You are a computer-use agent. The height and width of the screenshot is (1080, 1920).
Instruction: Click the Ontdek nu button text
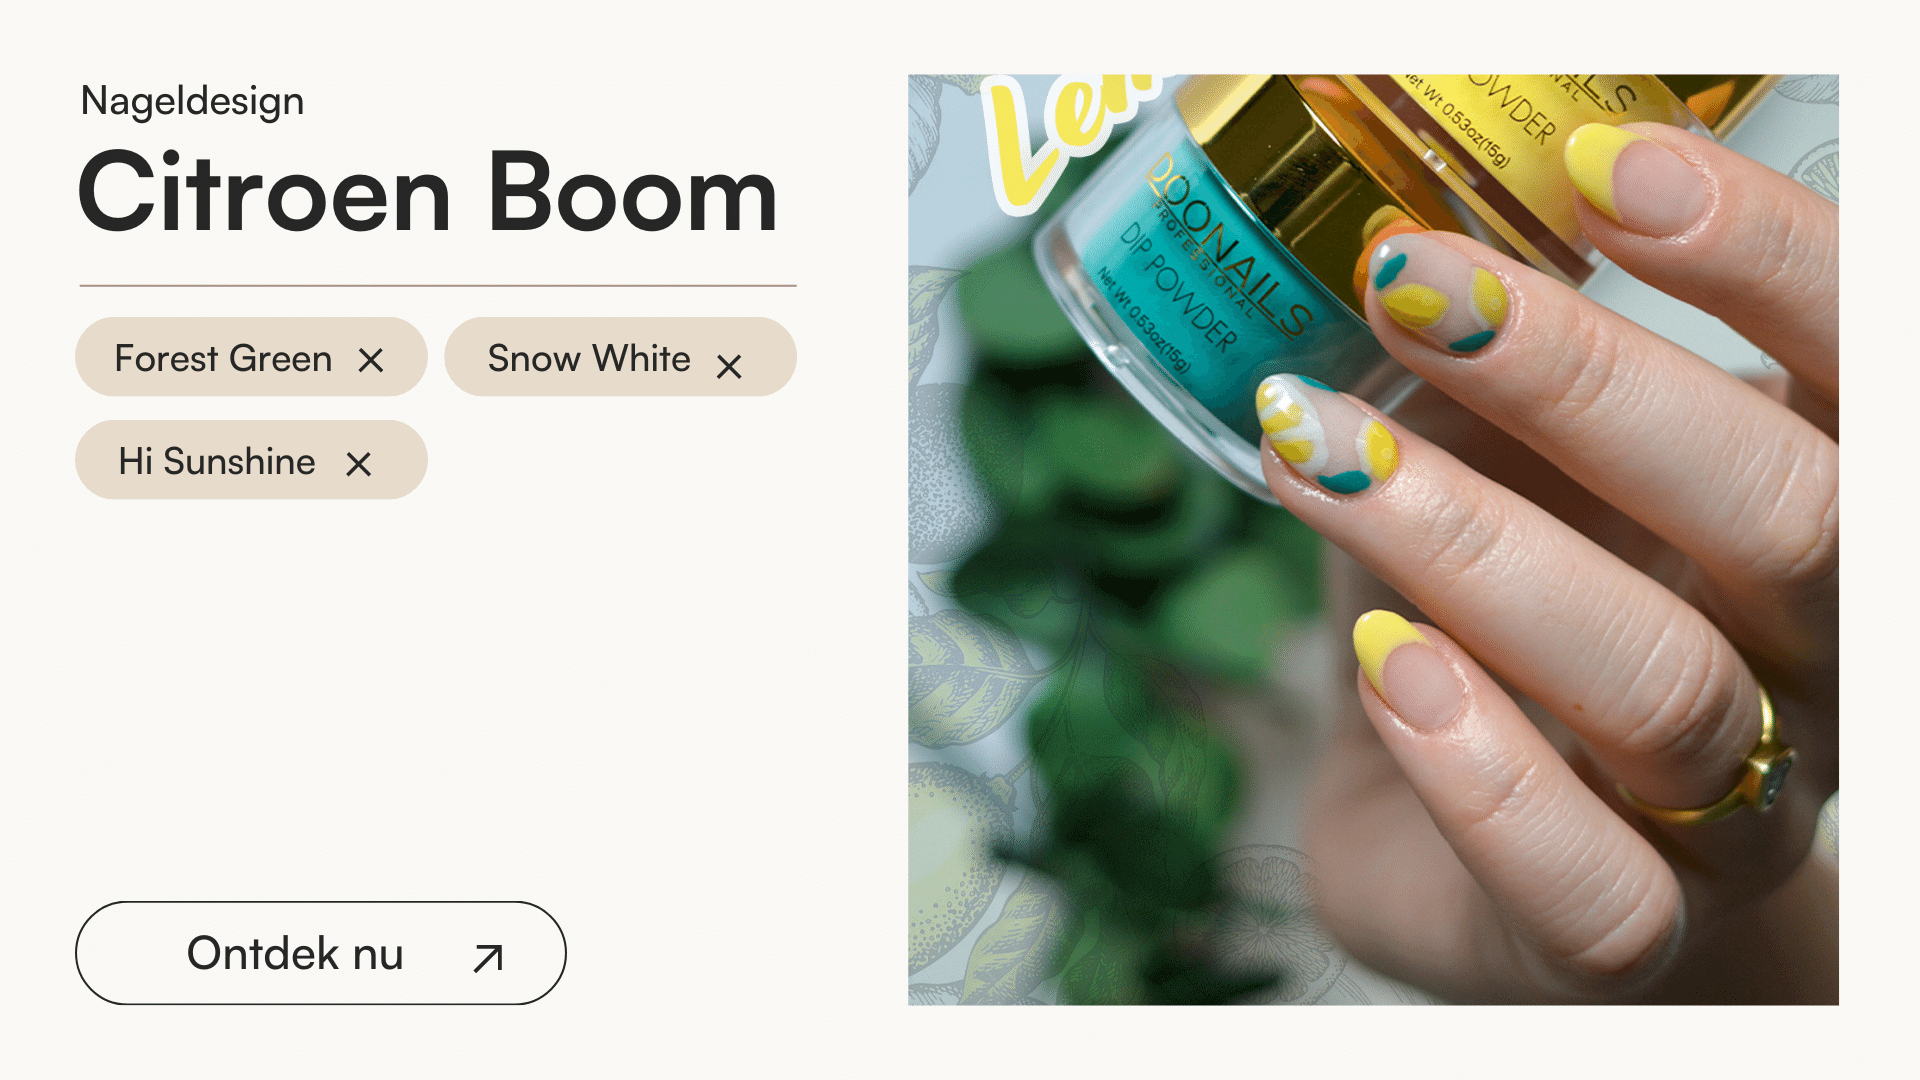tap(295, 953)
